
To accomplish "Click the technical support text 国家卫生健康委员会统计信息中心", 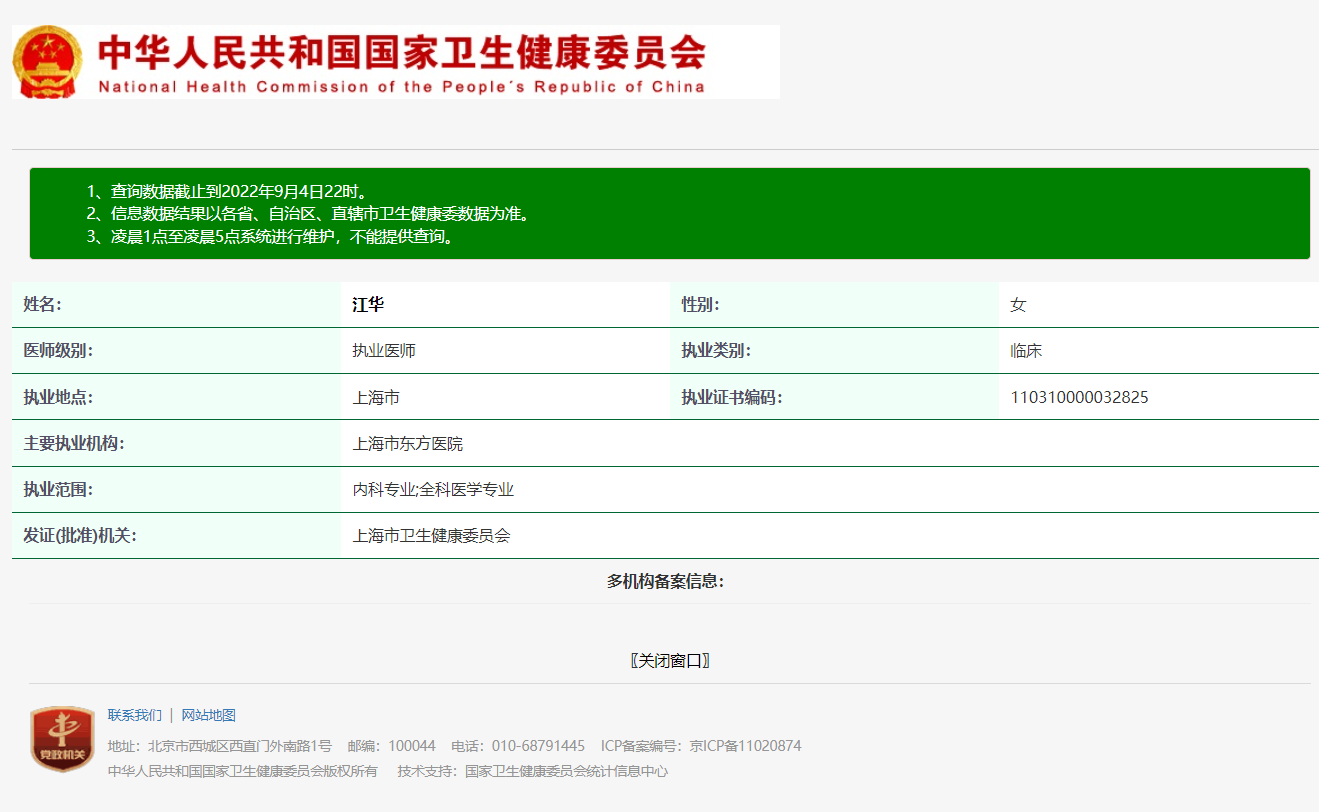I will click(567, 771).
